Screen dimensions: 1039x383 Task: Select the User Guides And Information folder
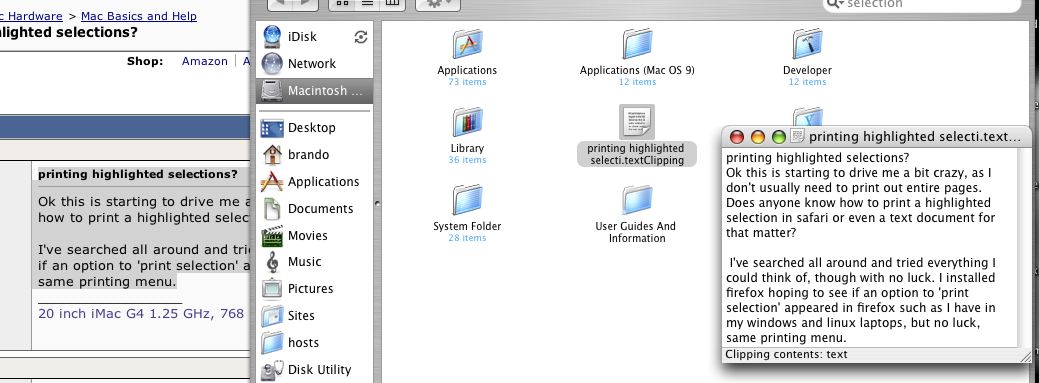pyautogui.click(x=637, y=201)
